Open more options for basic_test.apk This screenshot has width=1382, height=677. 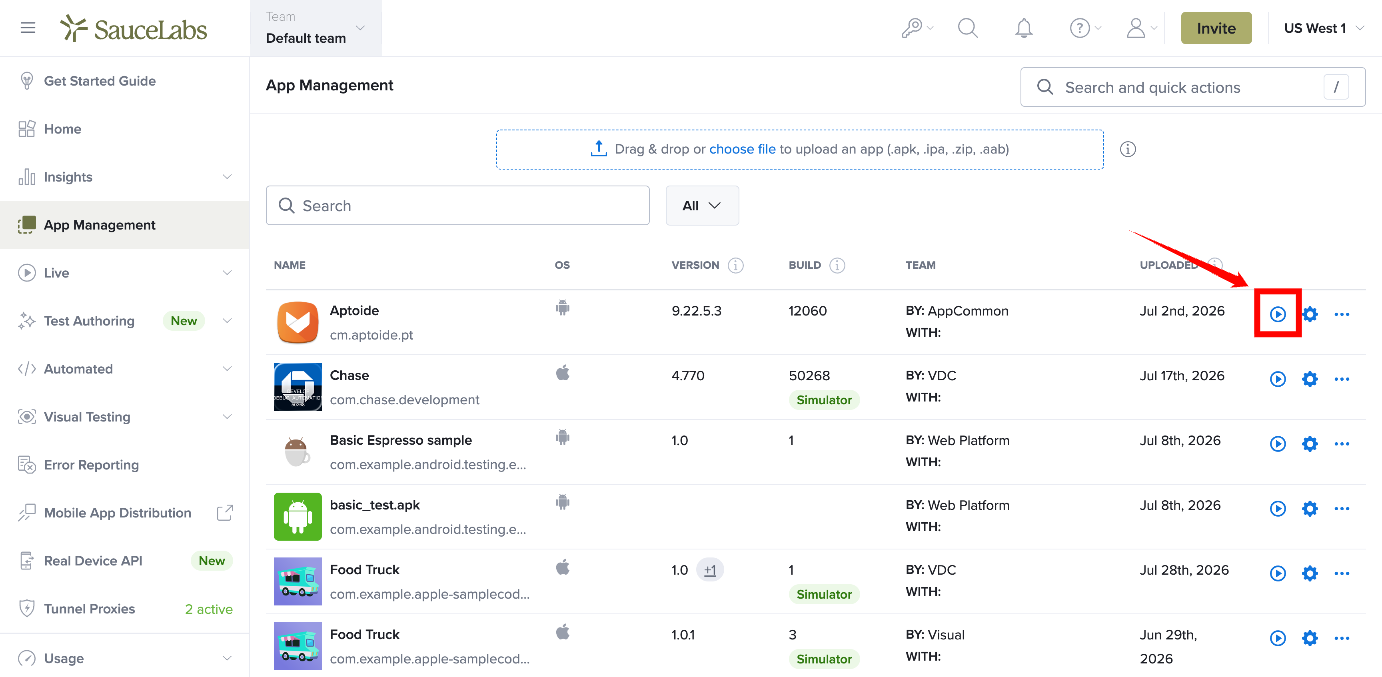coord(1342,509)
